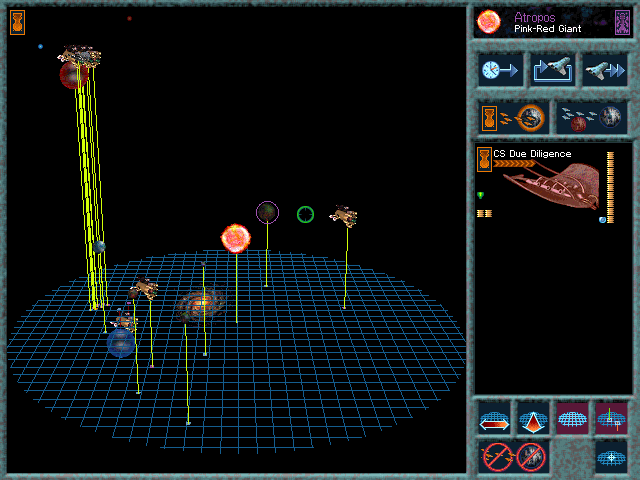Select the small red dot planet near the top
The height and width of the screenshot is (480, 640).
pos(129,19)
